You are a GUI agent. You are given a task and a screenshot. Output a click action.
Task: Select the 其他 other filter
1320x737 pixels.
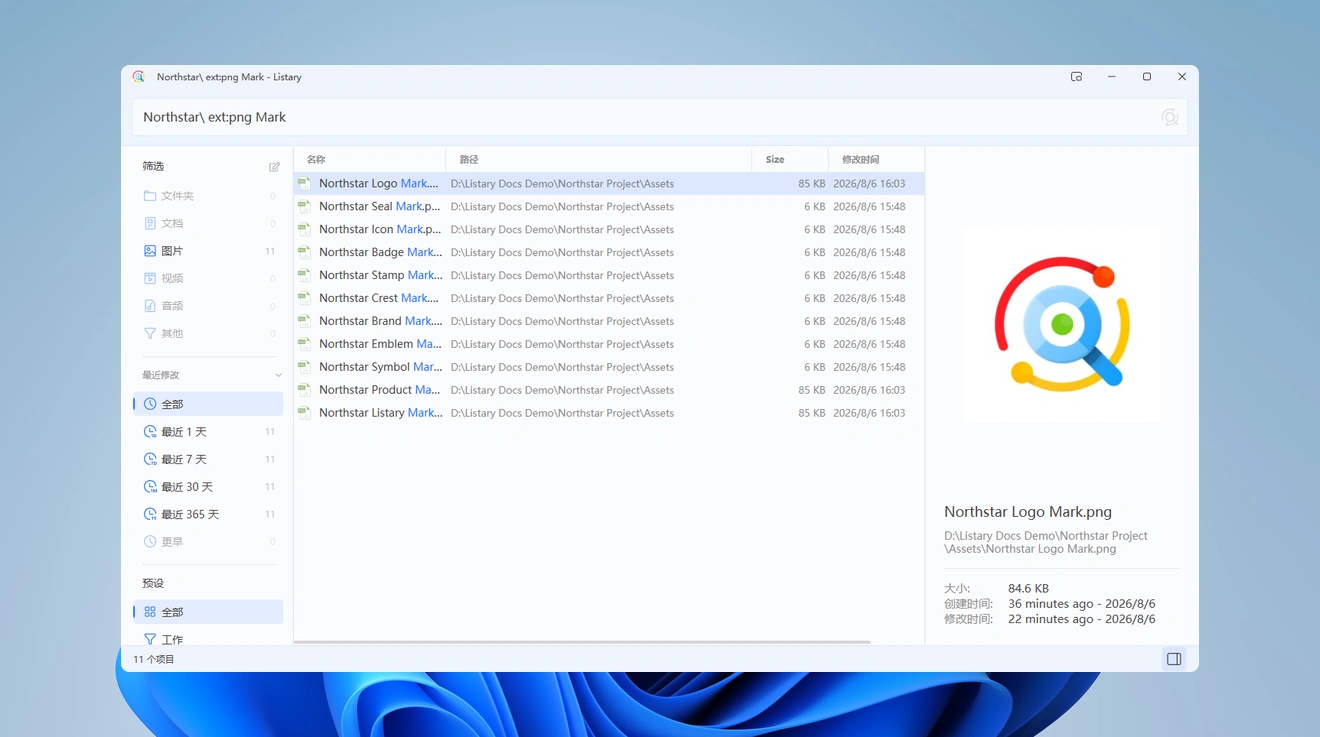[208, 333]
